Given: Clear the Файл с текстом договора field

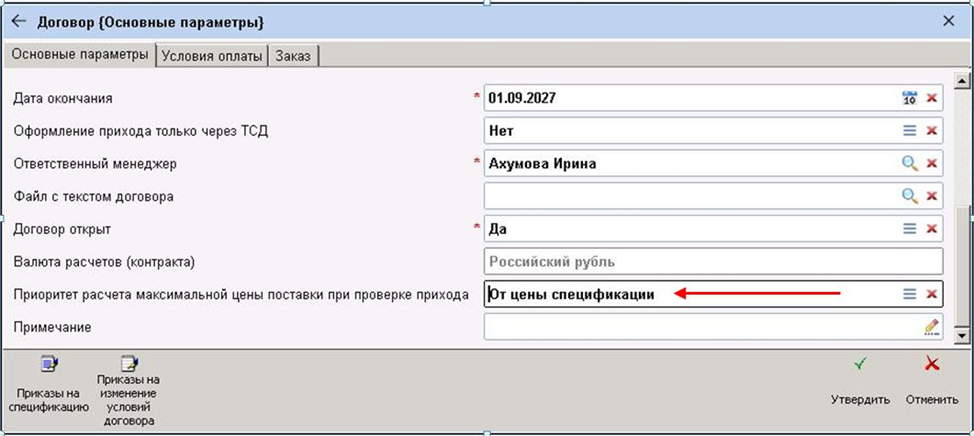Looking at the screenshot, I should pyautogui.click(x=932, y=196).
